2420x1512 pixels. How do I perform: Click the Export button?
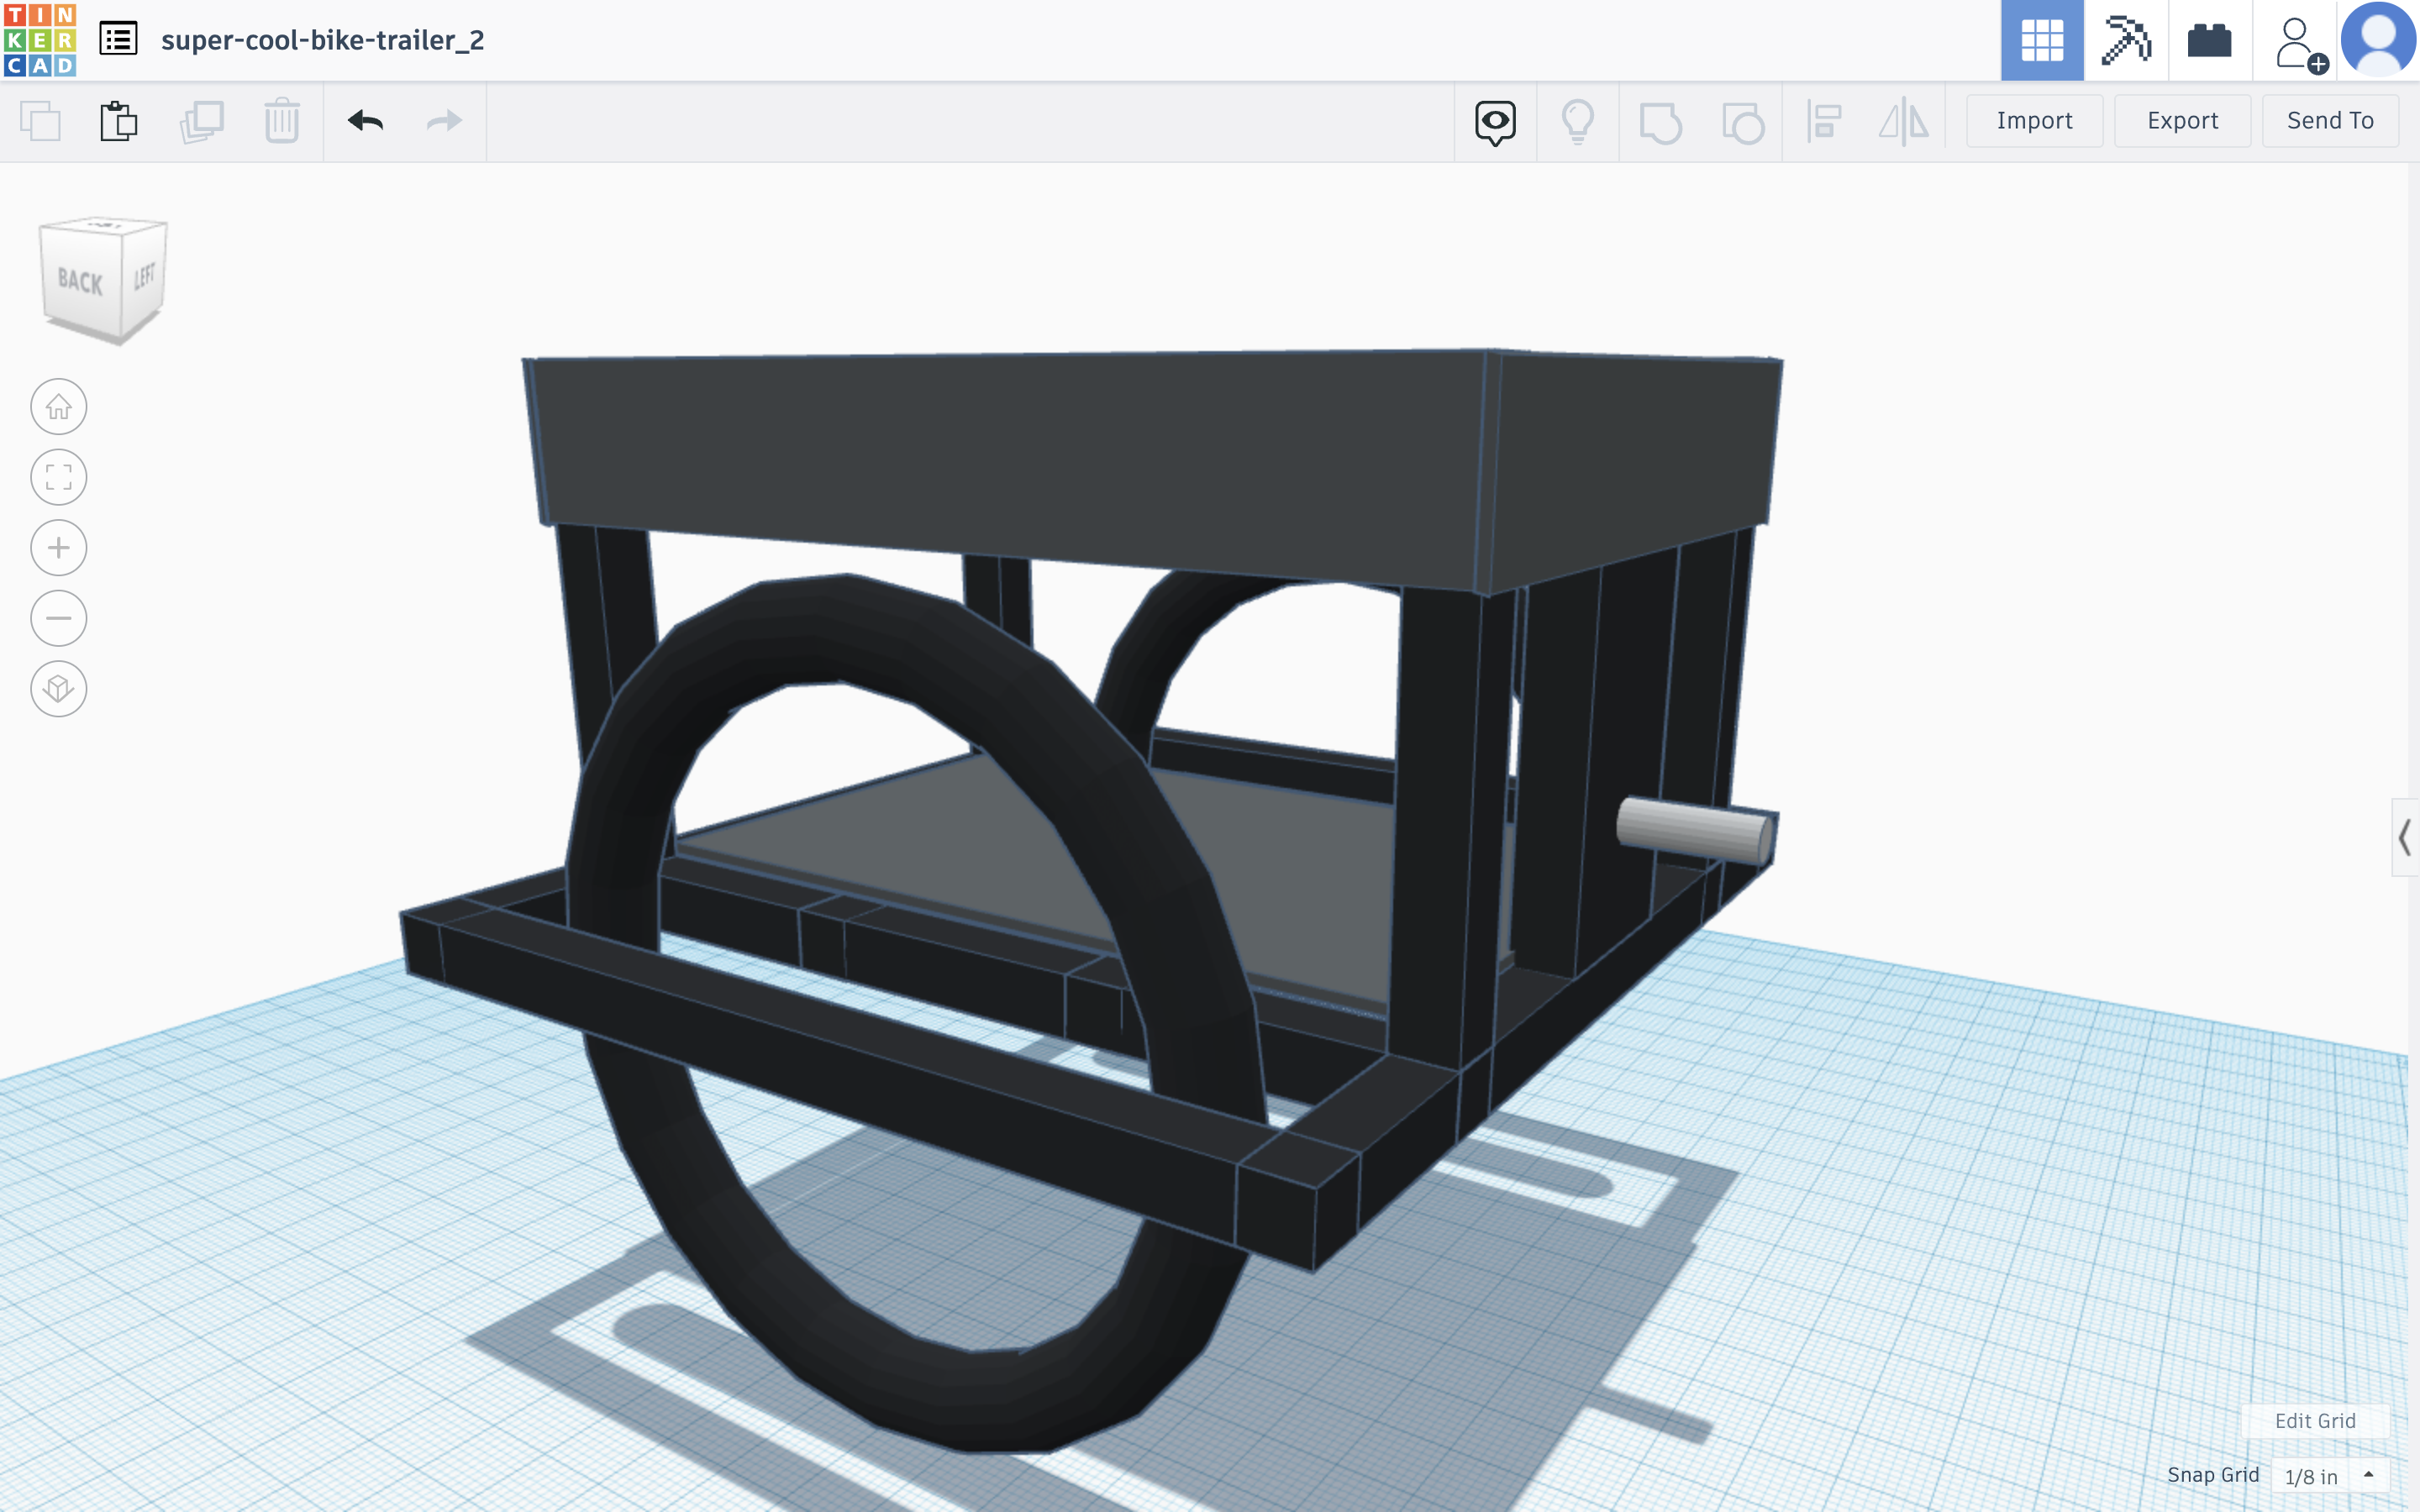[2181, 118]
